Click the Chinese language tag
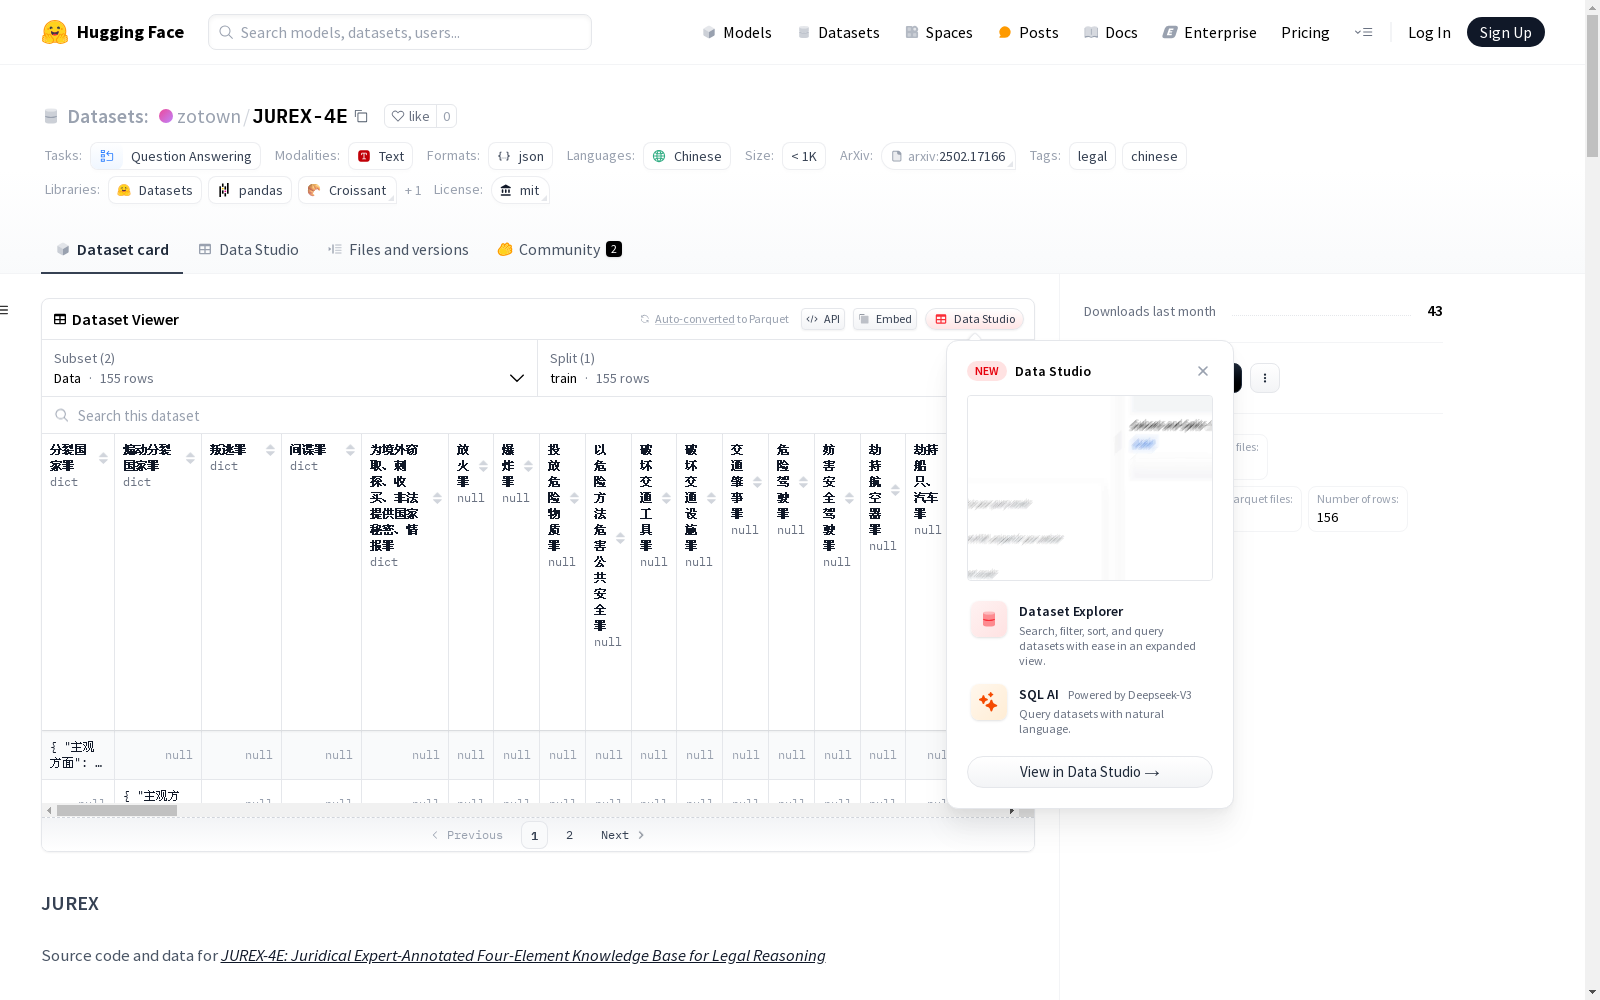Image resolution: width=1600 pixels, height=1000 pixels. coord(687,156)
